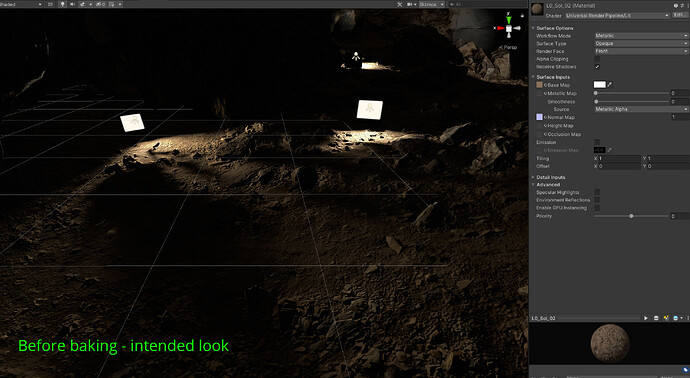Play the material preview animation
Image resolution: width=690 pixels, height=378 pixels.
[x=646, y=318]
